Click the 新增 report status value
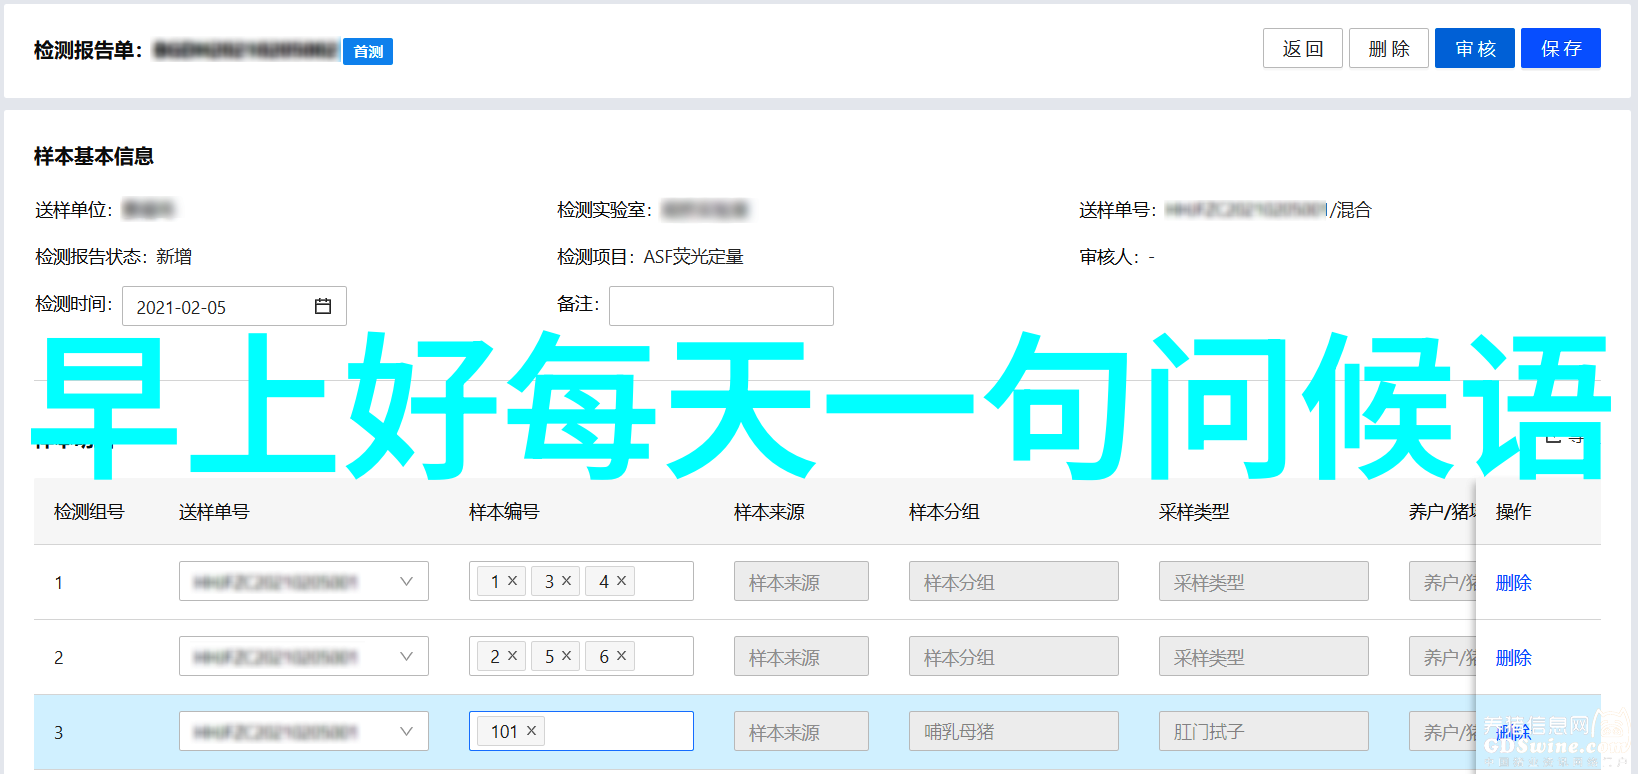Image resolution: width=1638 pixels, height=774 pixels. pos(174,257)
